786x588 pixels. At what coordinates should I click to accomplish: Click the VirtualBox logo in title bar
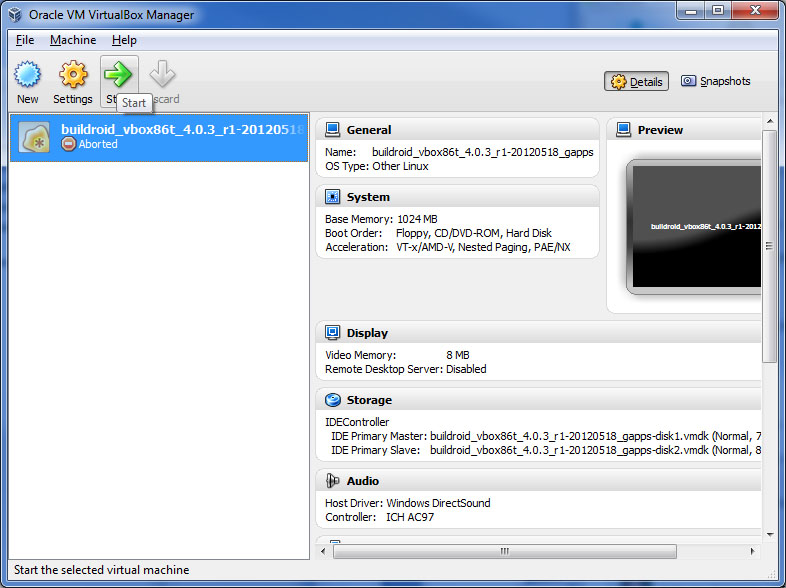(16, 15)
